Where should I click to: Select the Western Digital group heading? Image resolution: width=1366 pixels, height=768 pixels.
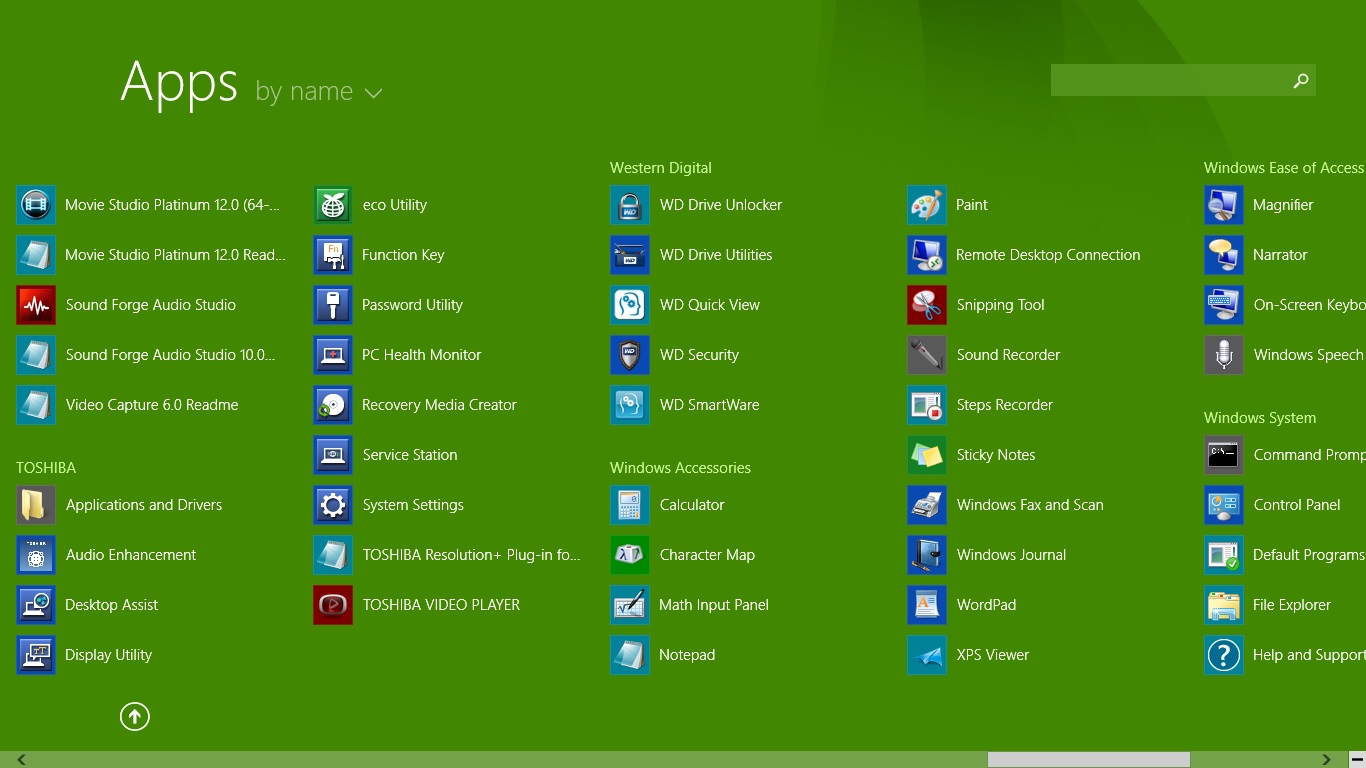(x=661, y=168)
